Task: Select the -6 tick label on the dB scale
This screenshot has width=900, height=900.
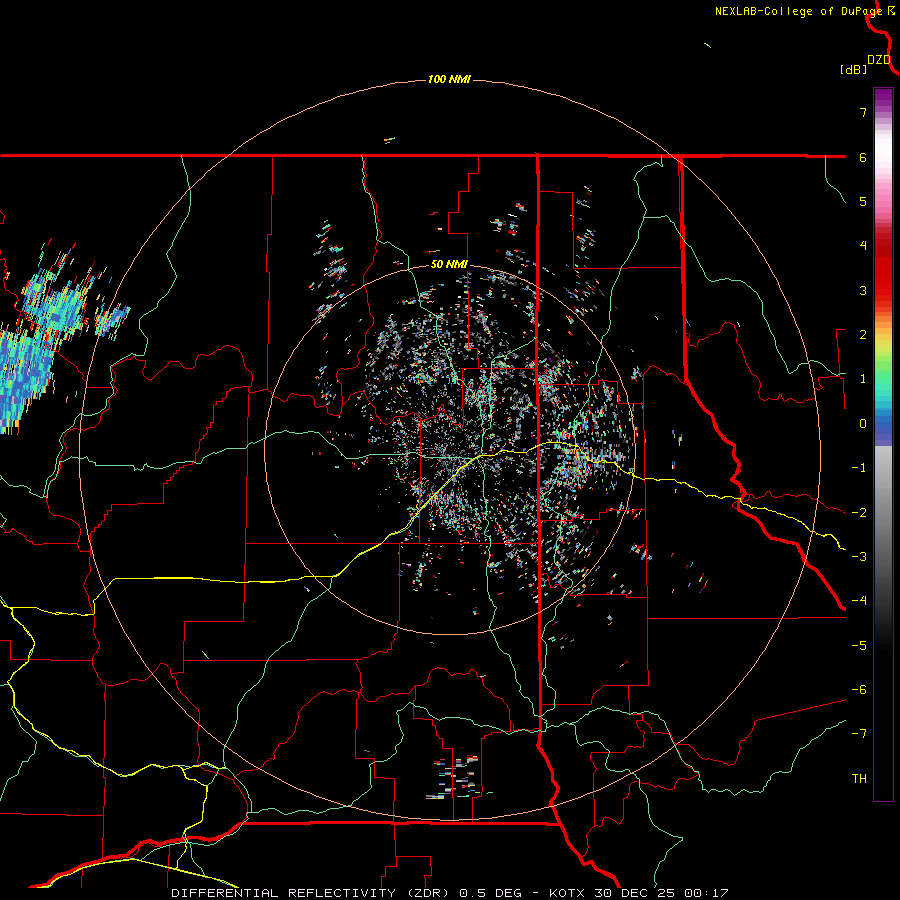Action: 859,689
